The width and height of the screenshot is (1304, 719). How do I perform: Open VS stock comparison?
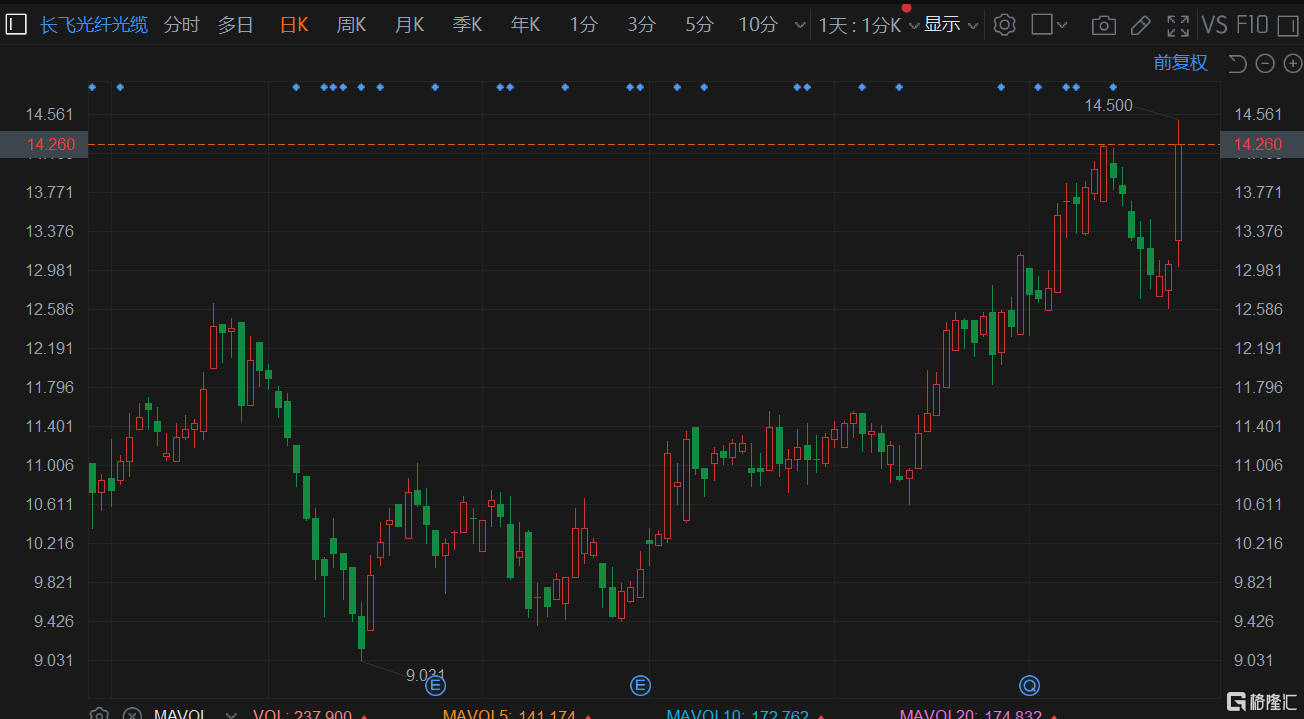pos(1214,24)
